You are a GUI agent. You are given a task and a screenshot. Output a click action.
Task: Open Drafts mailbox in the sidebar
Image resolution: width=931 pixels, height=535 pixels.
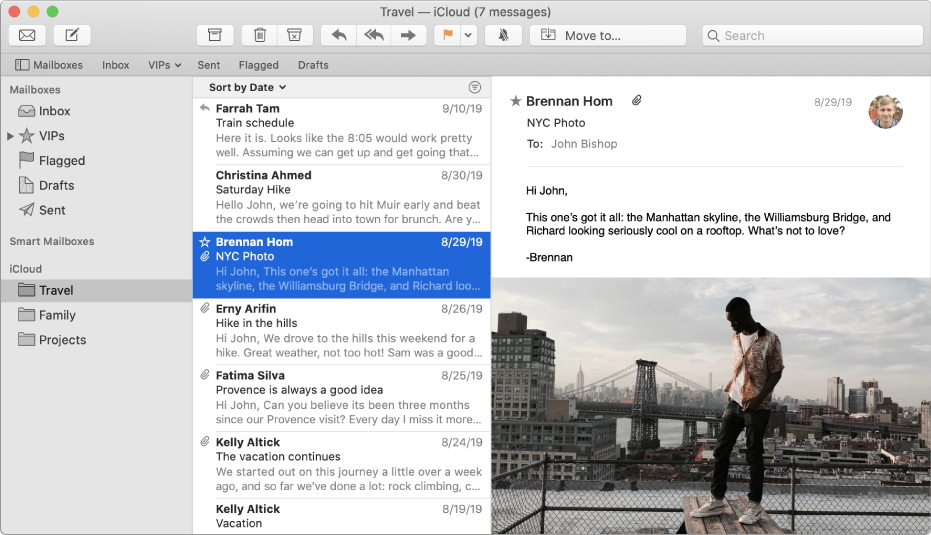96,185
